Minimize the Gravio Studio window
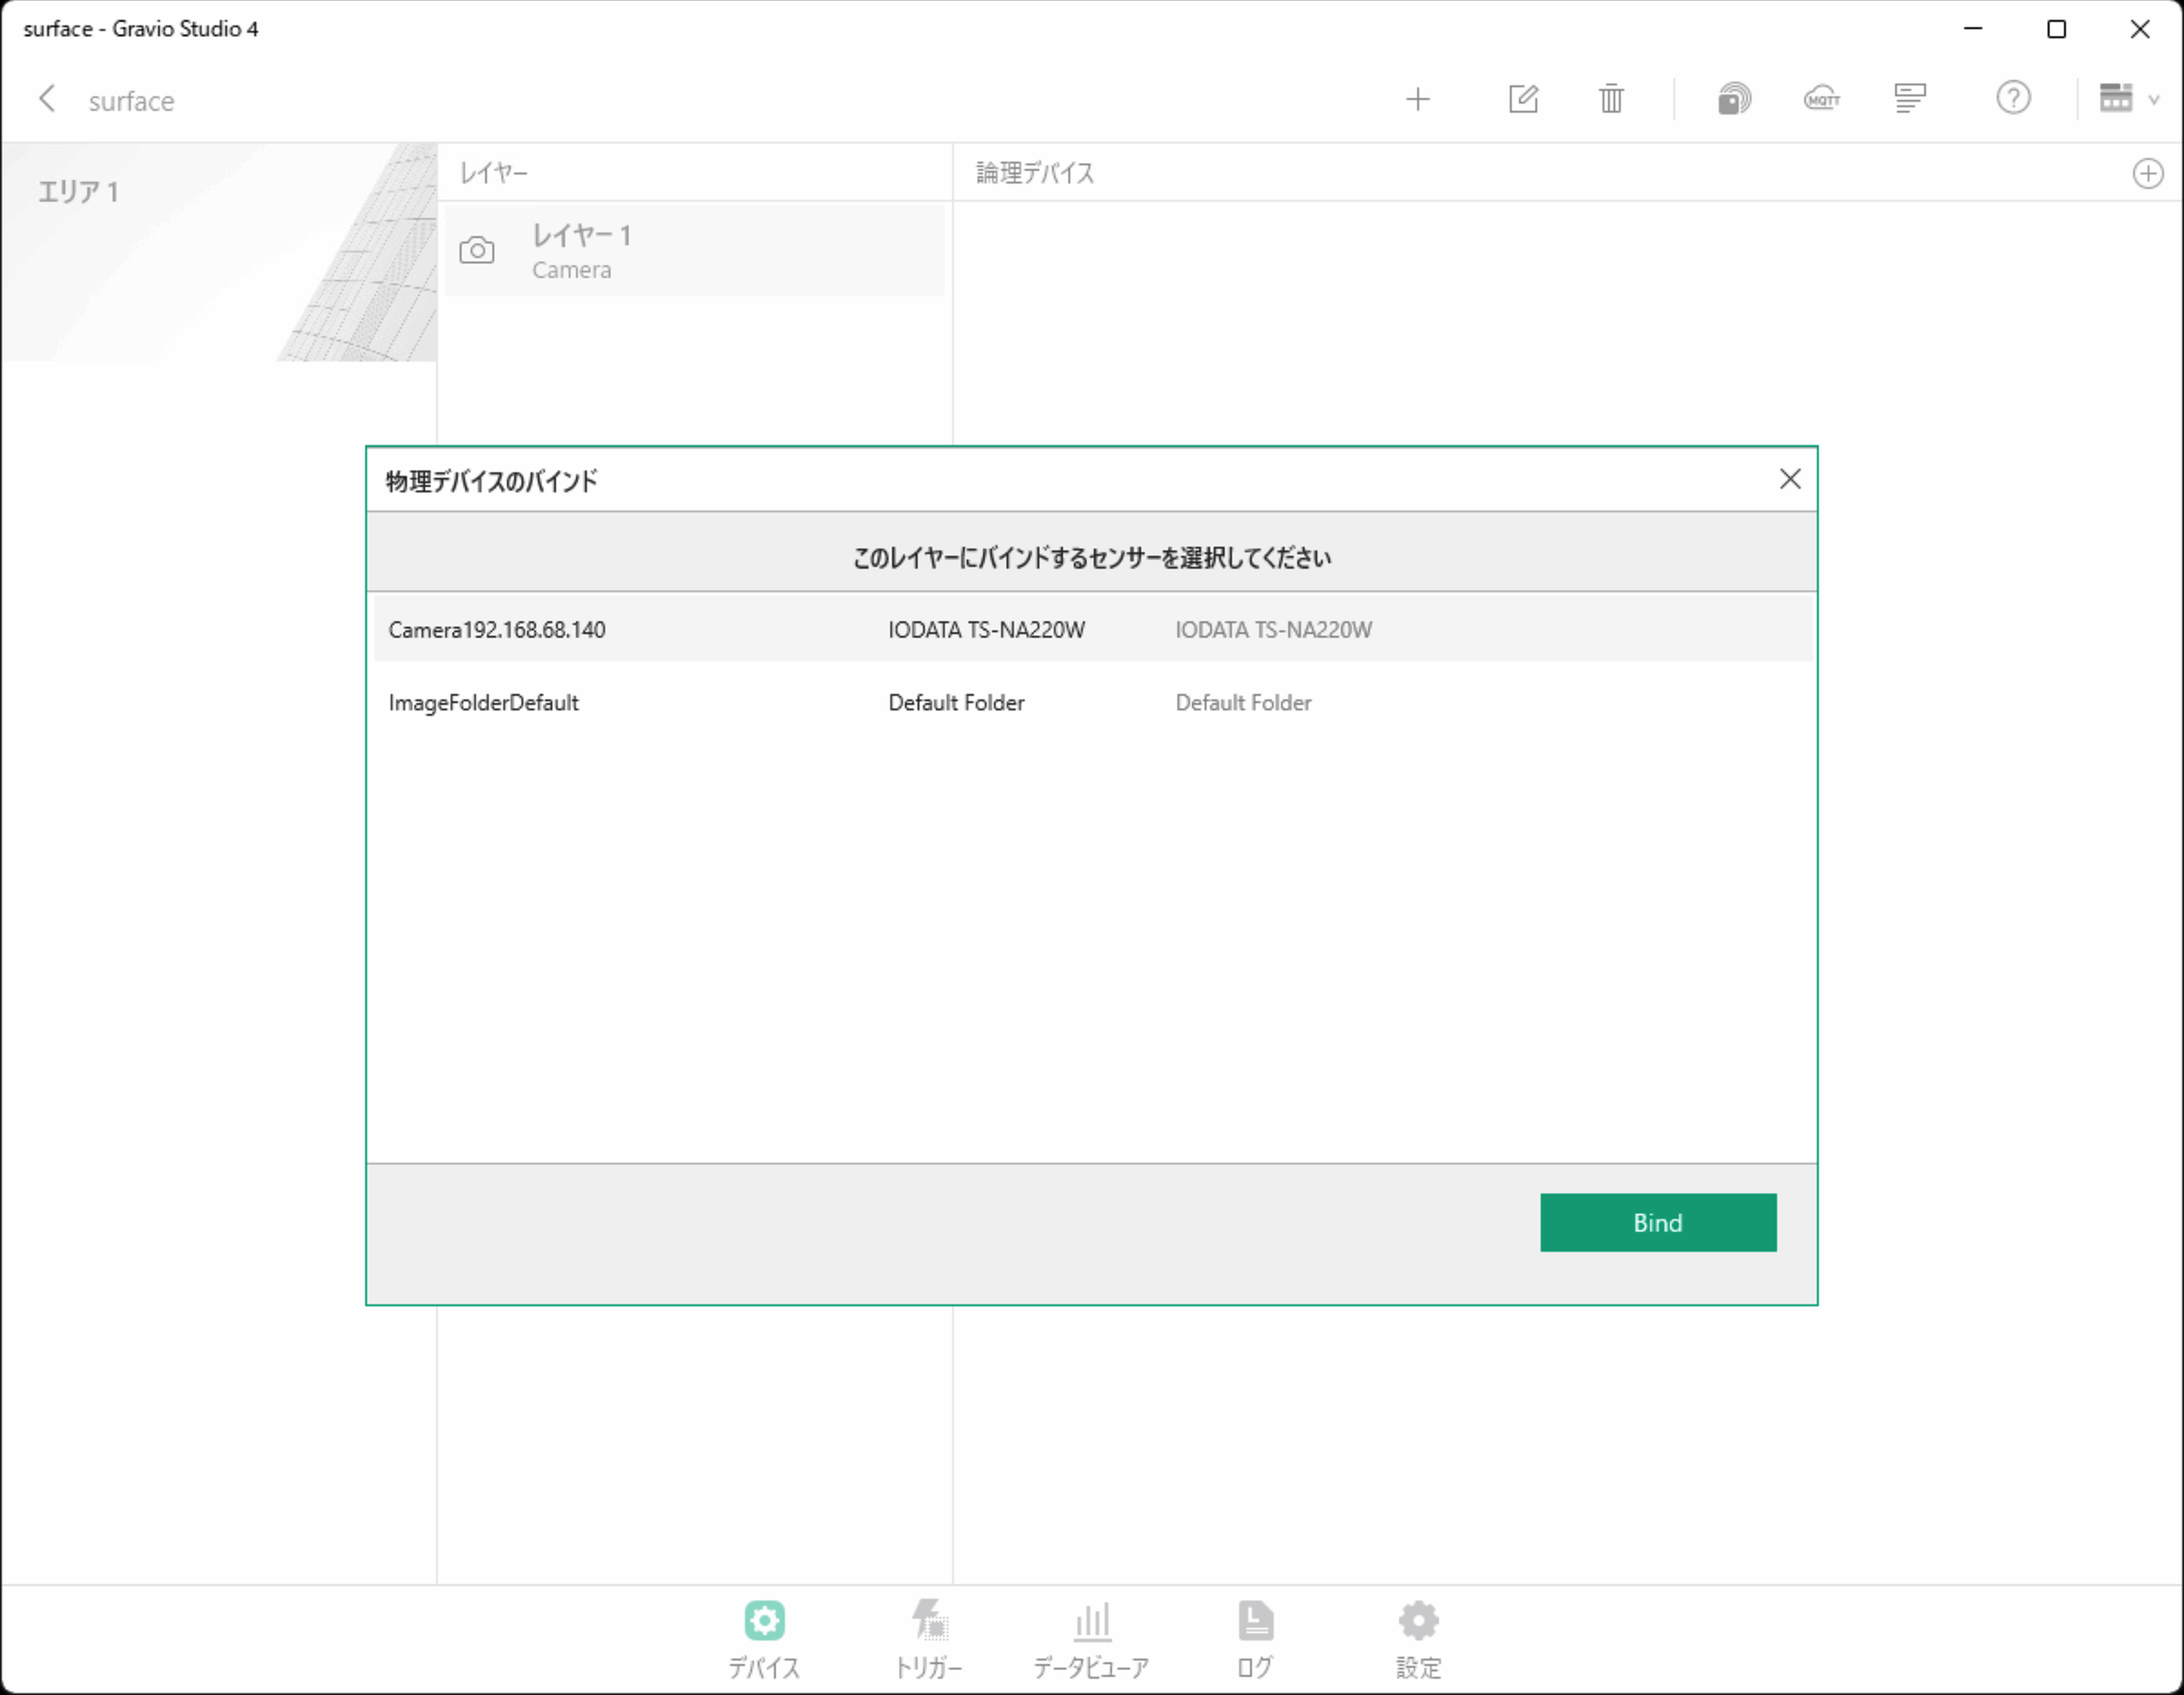Viewport: 2184px width, 1695px height. click(x=1972, y=29)
